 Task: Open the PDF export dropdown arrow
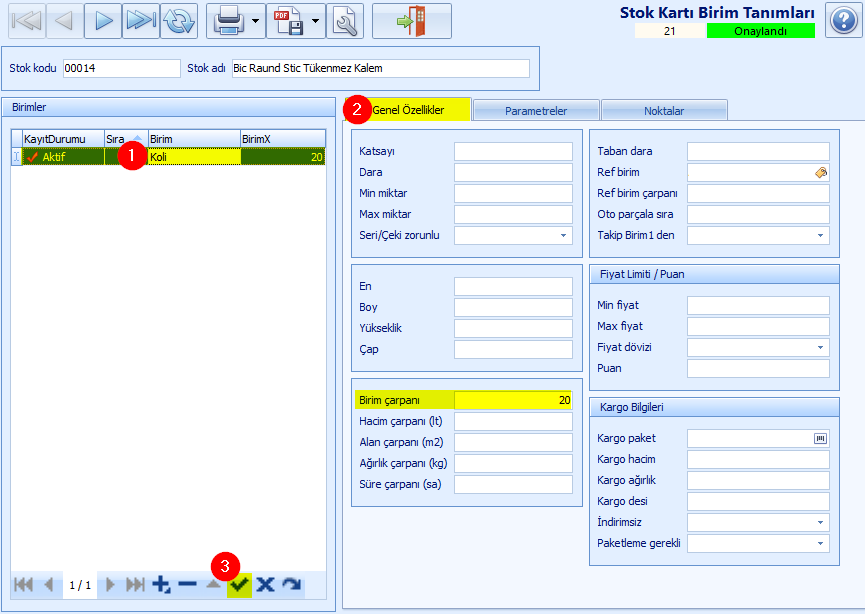click(316, 21)
